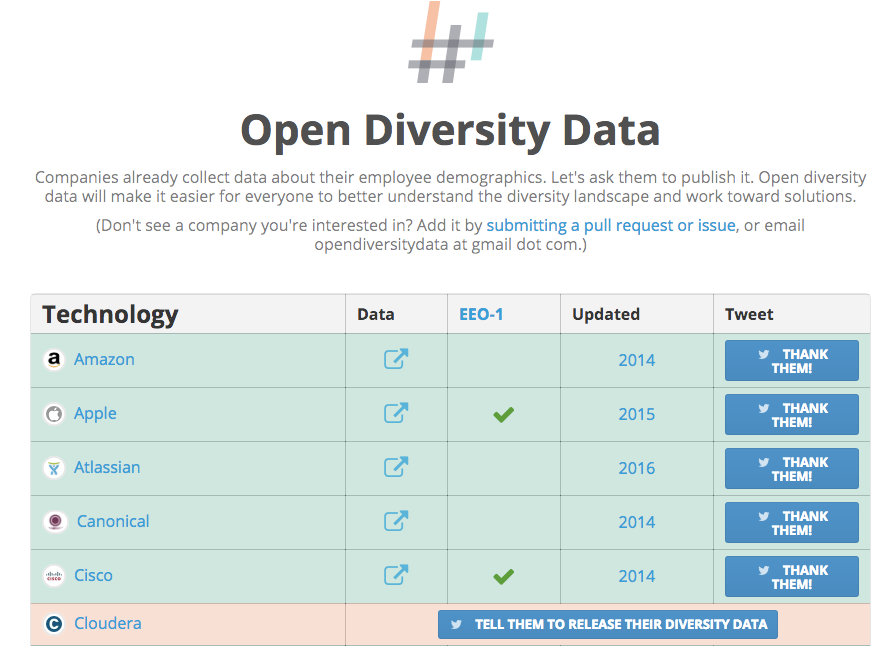Click the Cisco logo icon
This screenshot has width=886, height=646.
[x=54, y=576]
